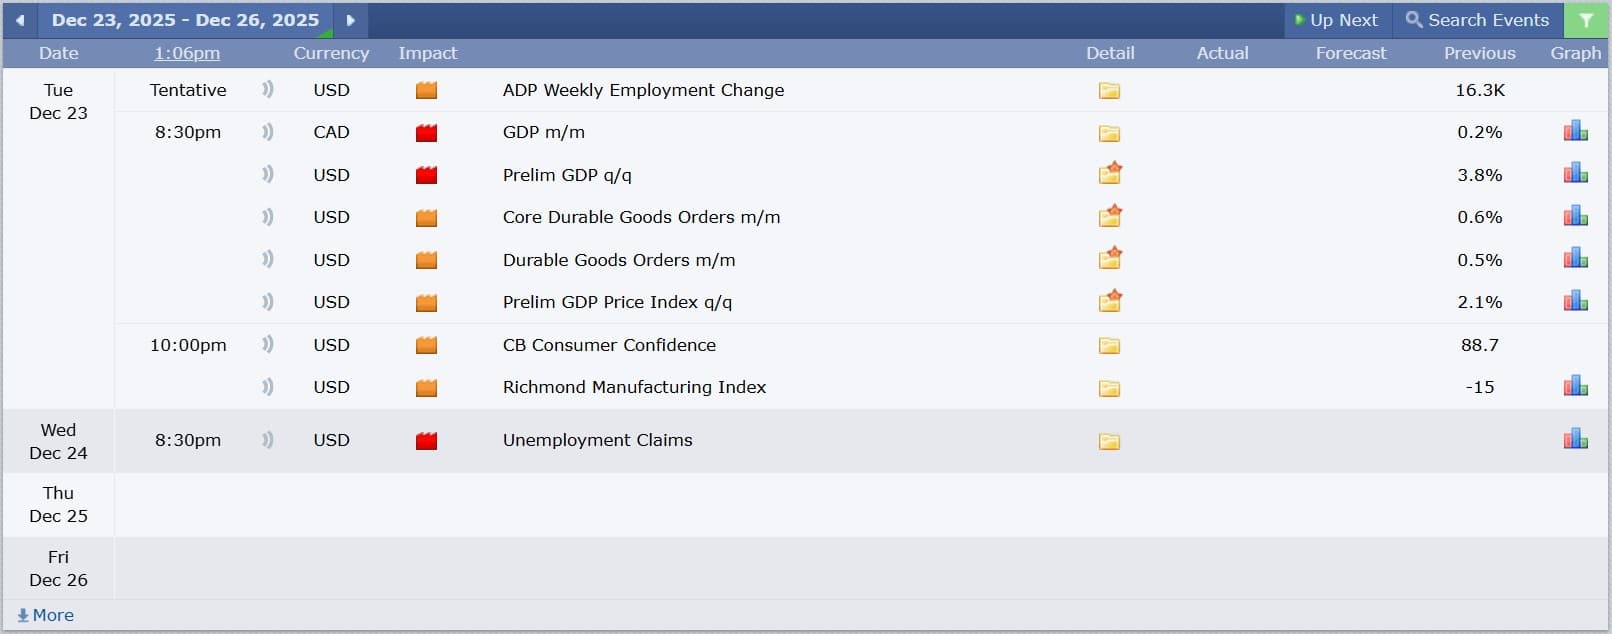Open graph for Prelim GDP q/q
The height and width of the screenshot is (634, 1612).
point(1575,174)
